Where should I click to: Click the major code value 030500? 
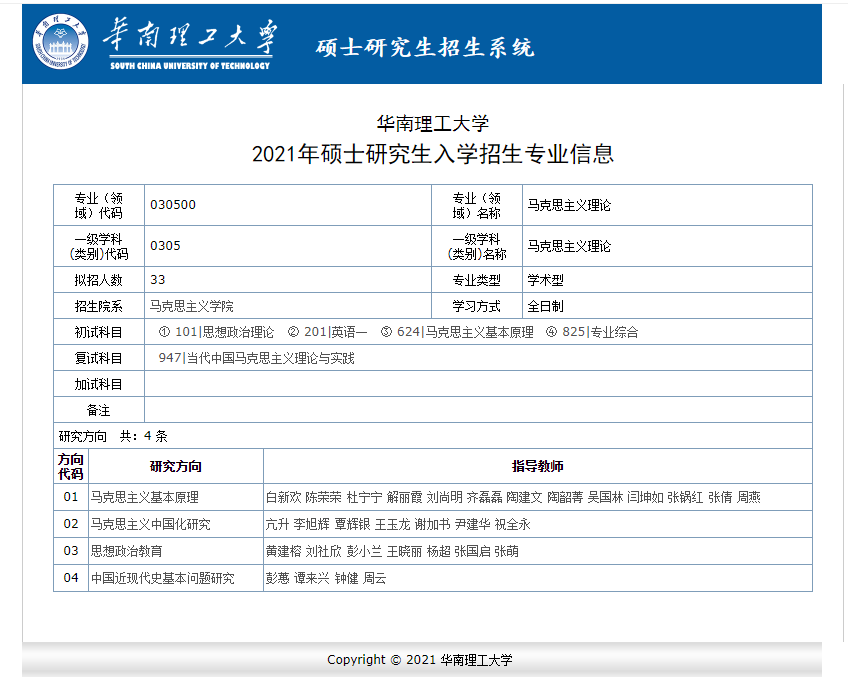coord(173,204)
